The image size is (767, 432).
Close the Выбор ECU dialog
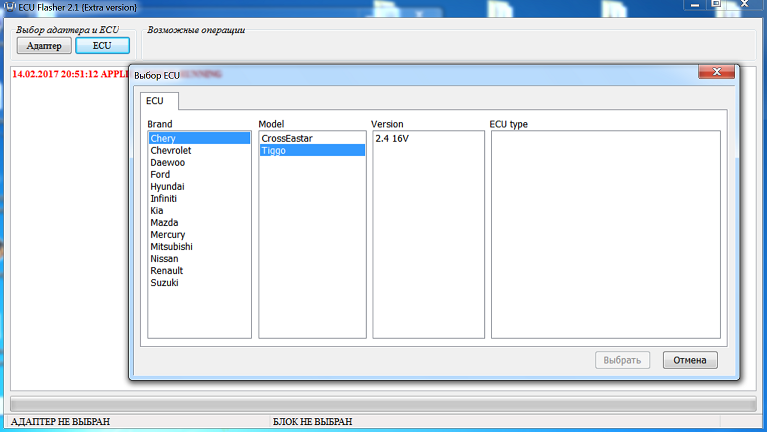point(717,72)
